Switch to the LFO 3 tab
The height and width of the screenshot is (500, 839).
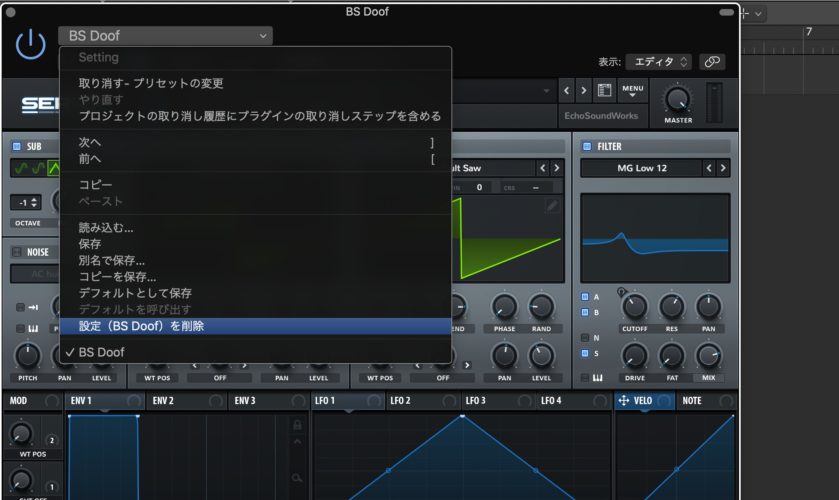tap(475, 401)
